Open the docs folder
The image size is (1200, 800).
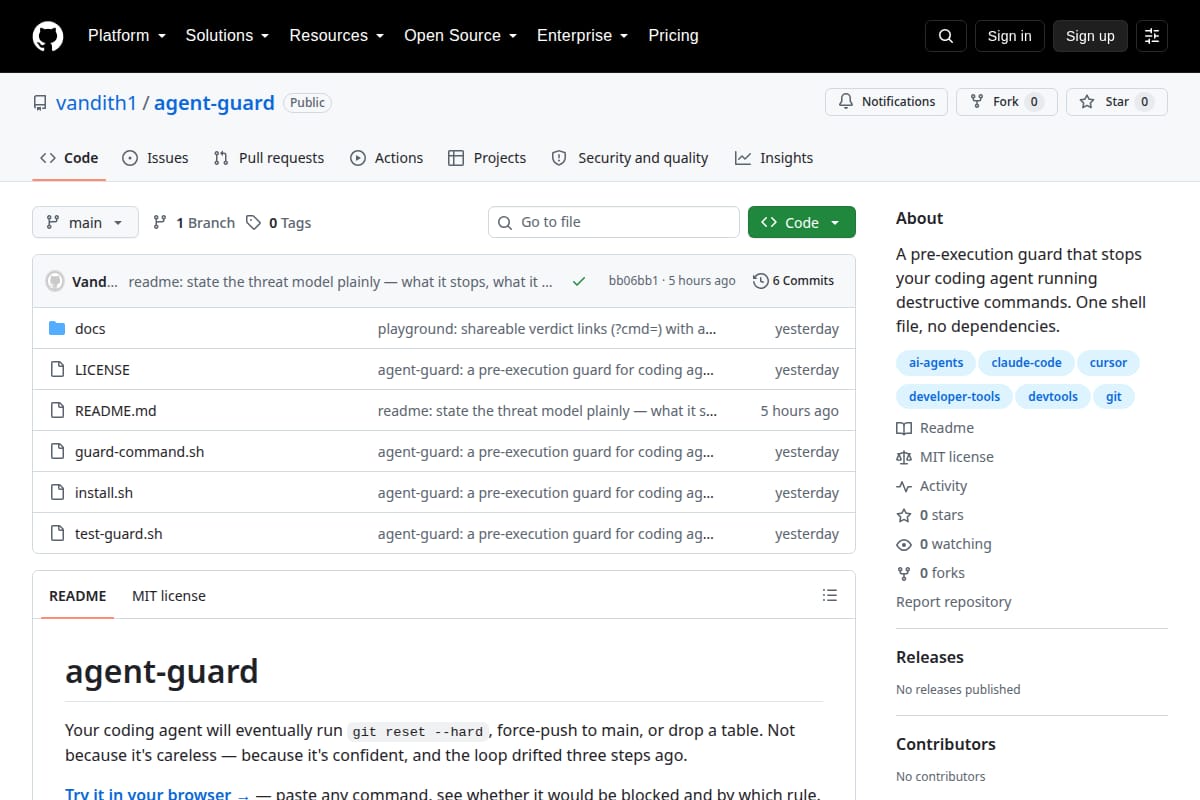coord(90,329)
